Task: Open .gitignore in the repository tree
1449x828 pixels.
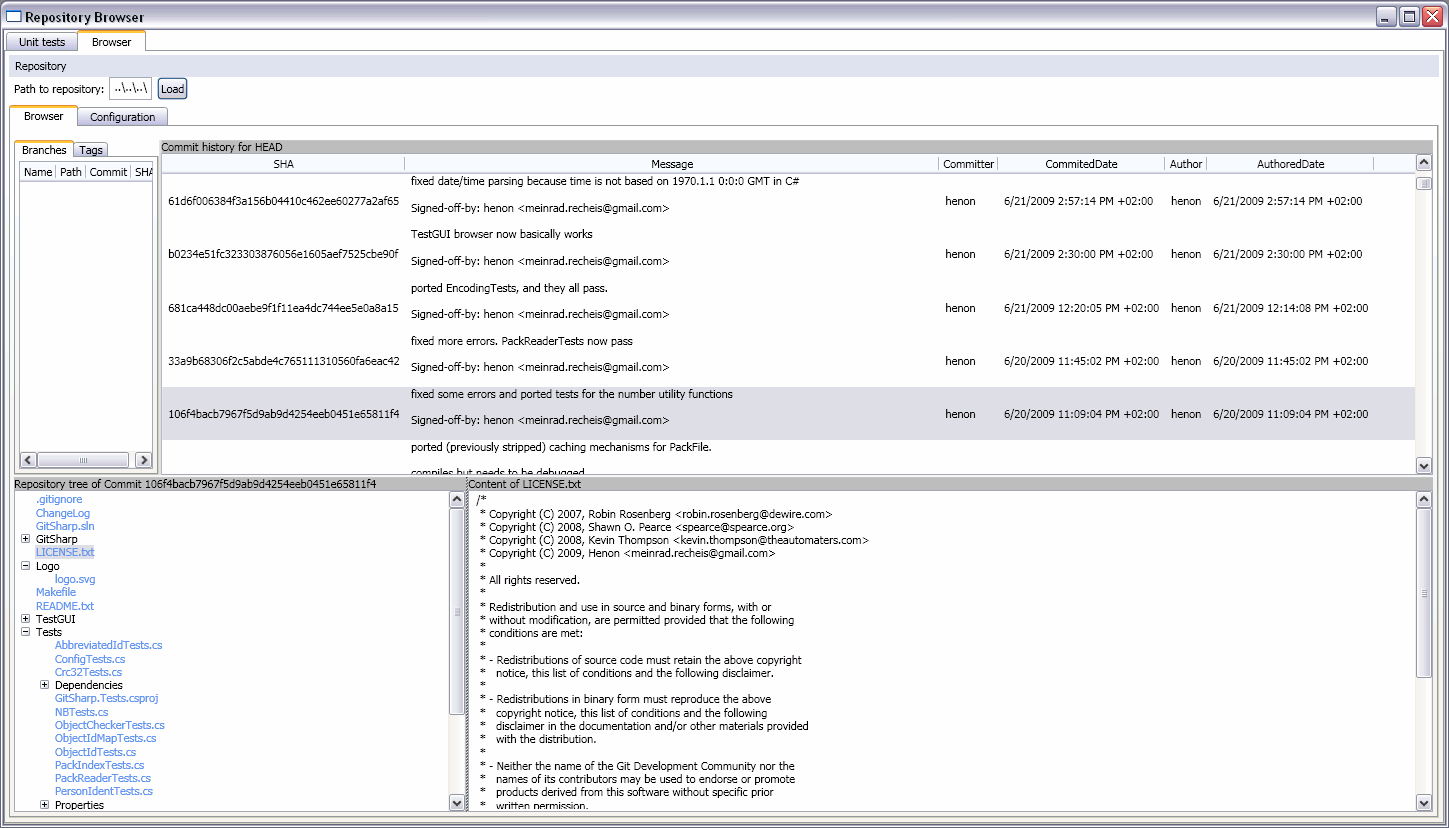Action: point(59,499)
